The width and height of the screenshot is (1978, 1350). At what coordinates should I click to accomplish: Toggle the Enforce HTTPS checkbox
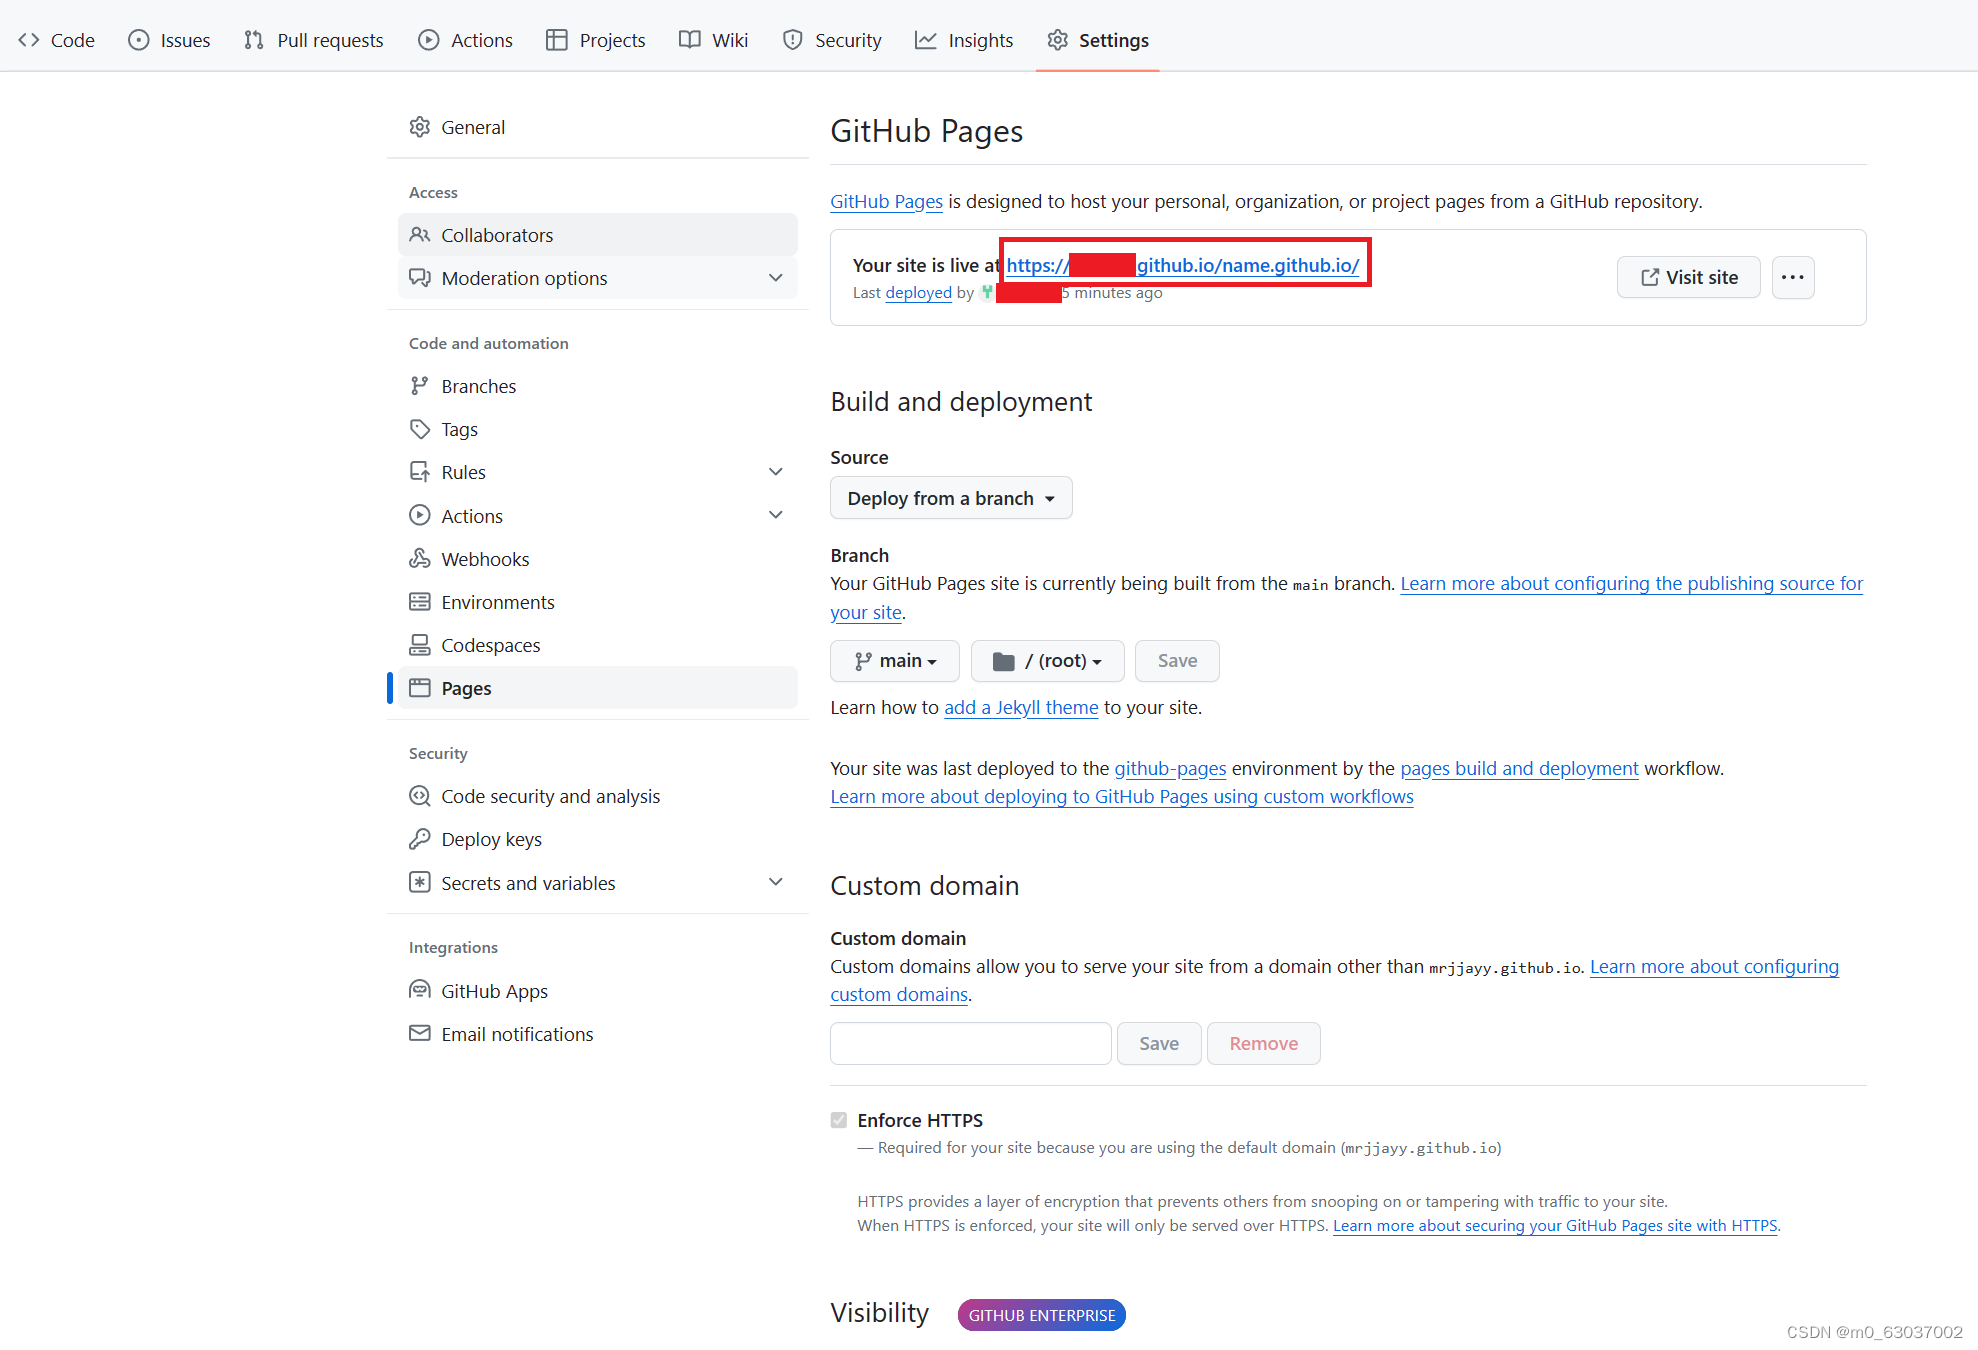(x=839, y=1120)
